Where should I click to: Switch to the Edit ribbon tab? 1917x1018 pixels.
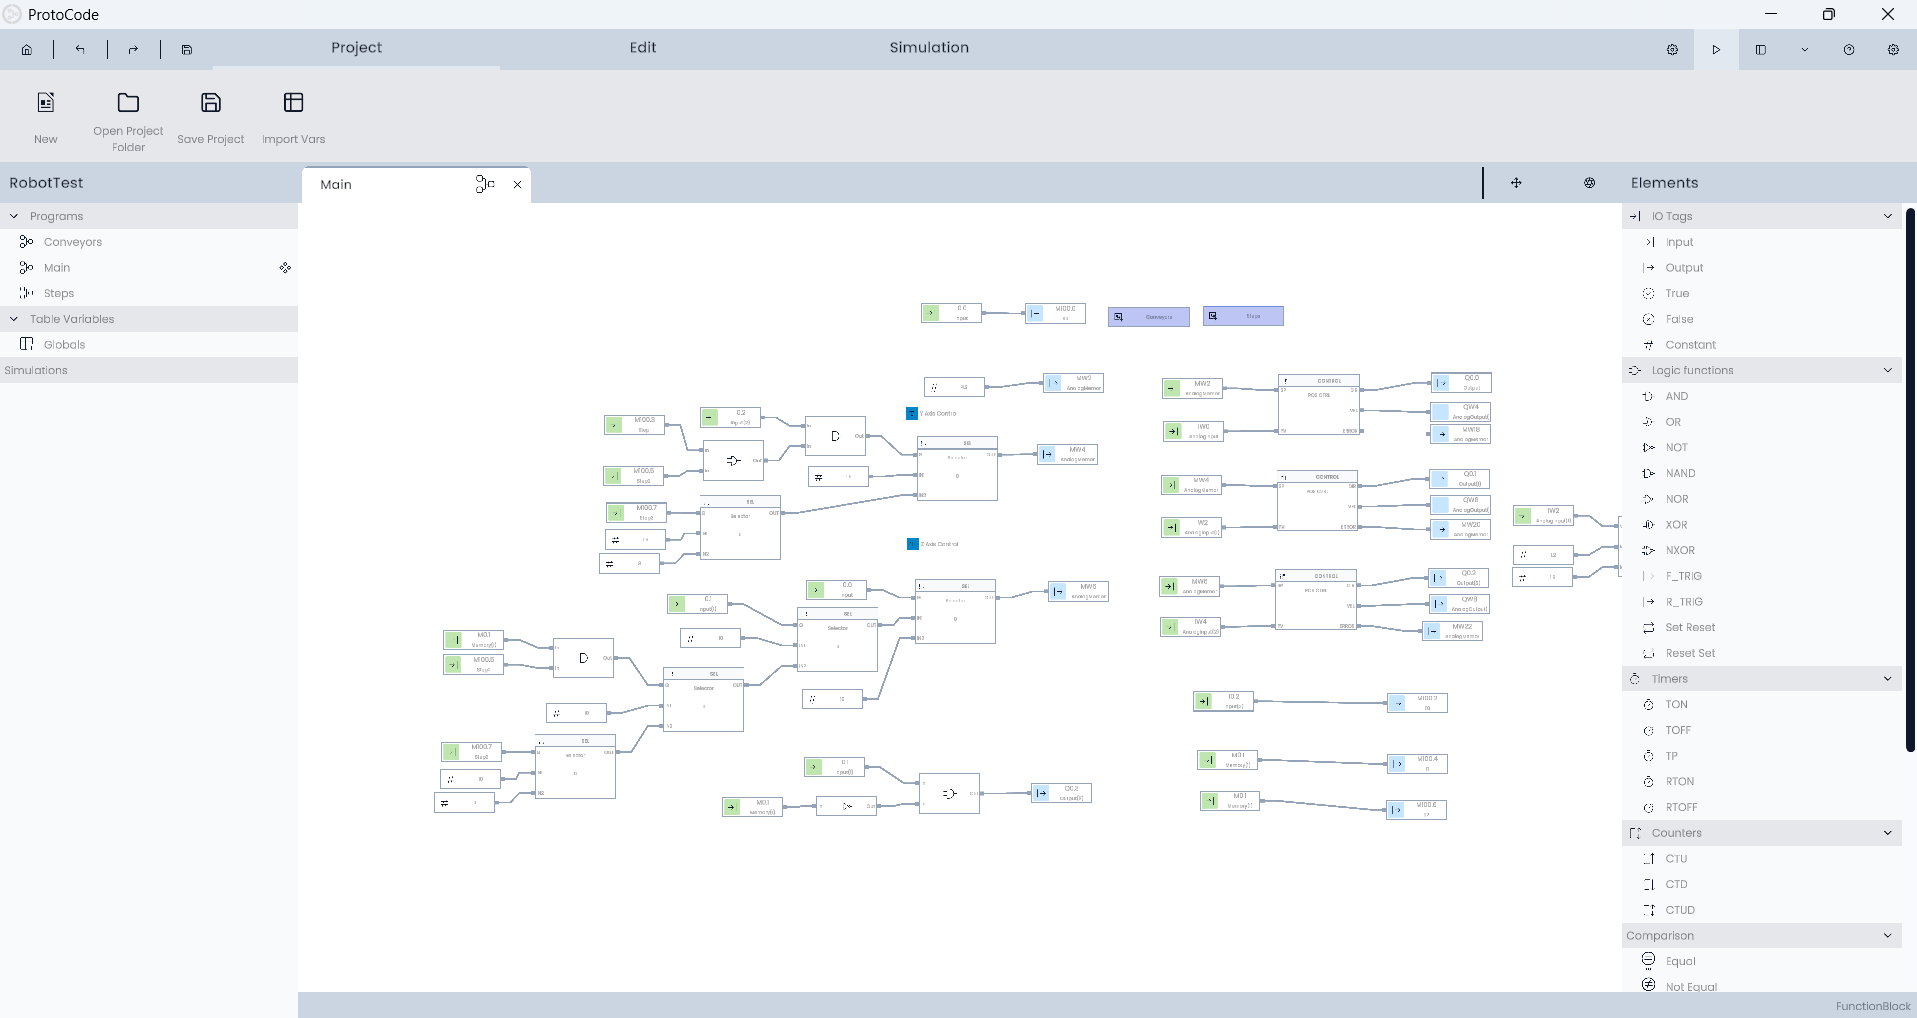tap(643, 48)
